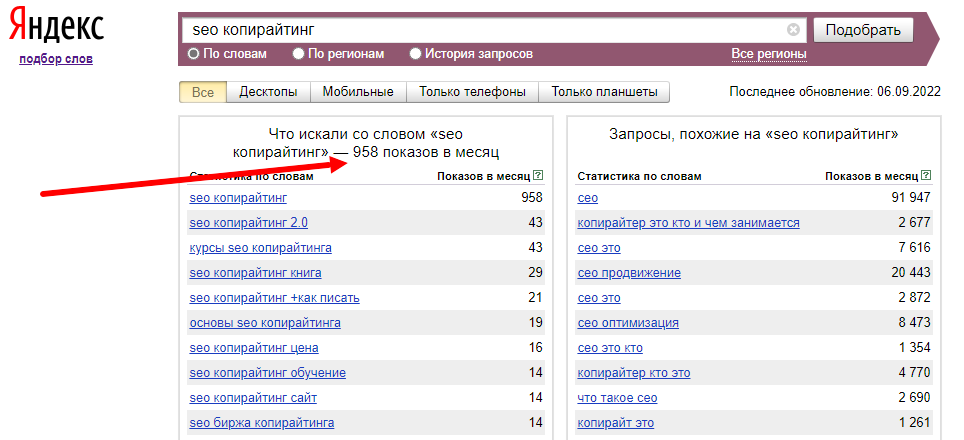This screenshot has width=964, height=440.
Task: Click the 8 473 impressions value
Action: [x=913, y=323]
